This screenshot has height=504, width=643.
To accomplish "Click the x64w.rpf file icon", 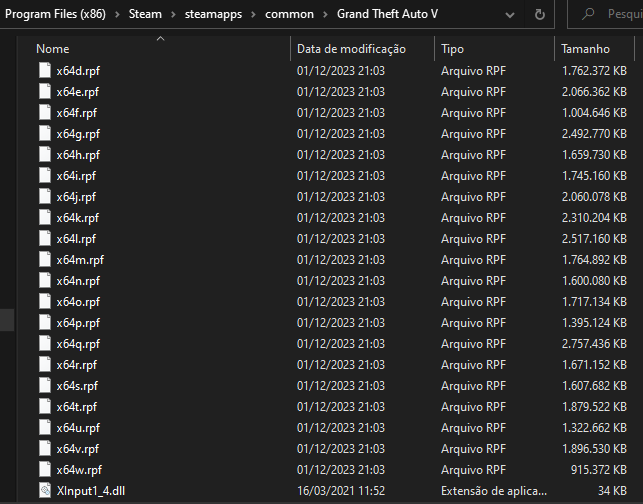I will [44, 470].
